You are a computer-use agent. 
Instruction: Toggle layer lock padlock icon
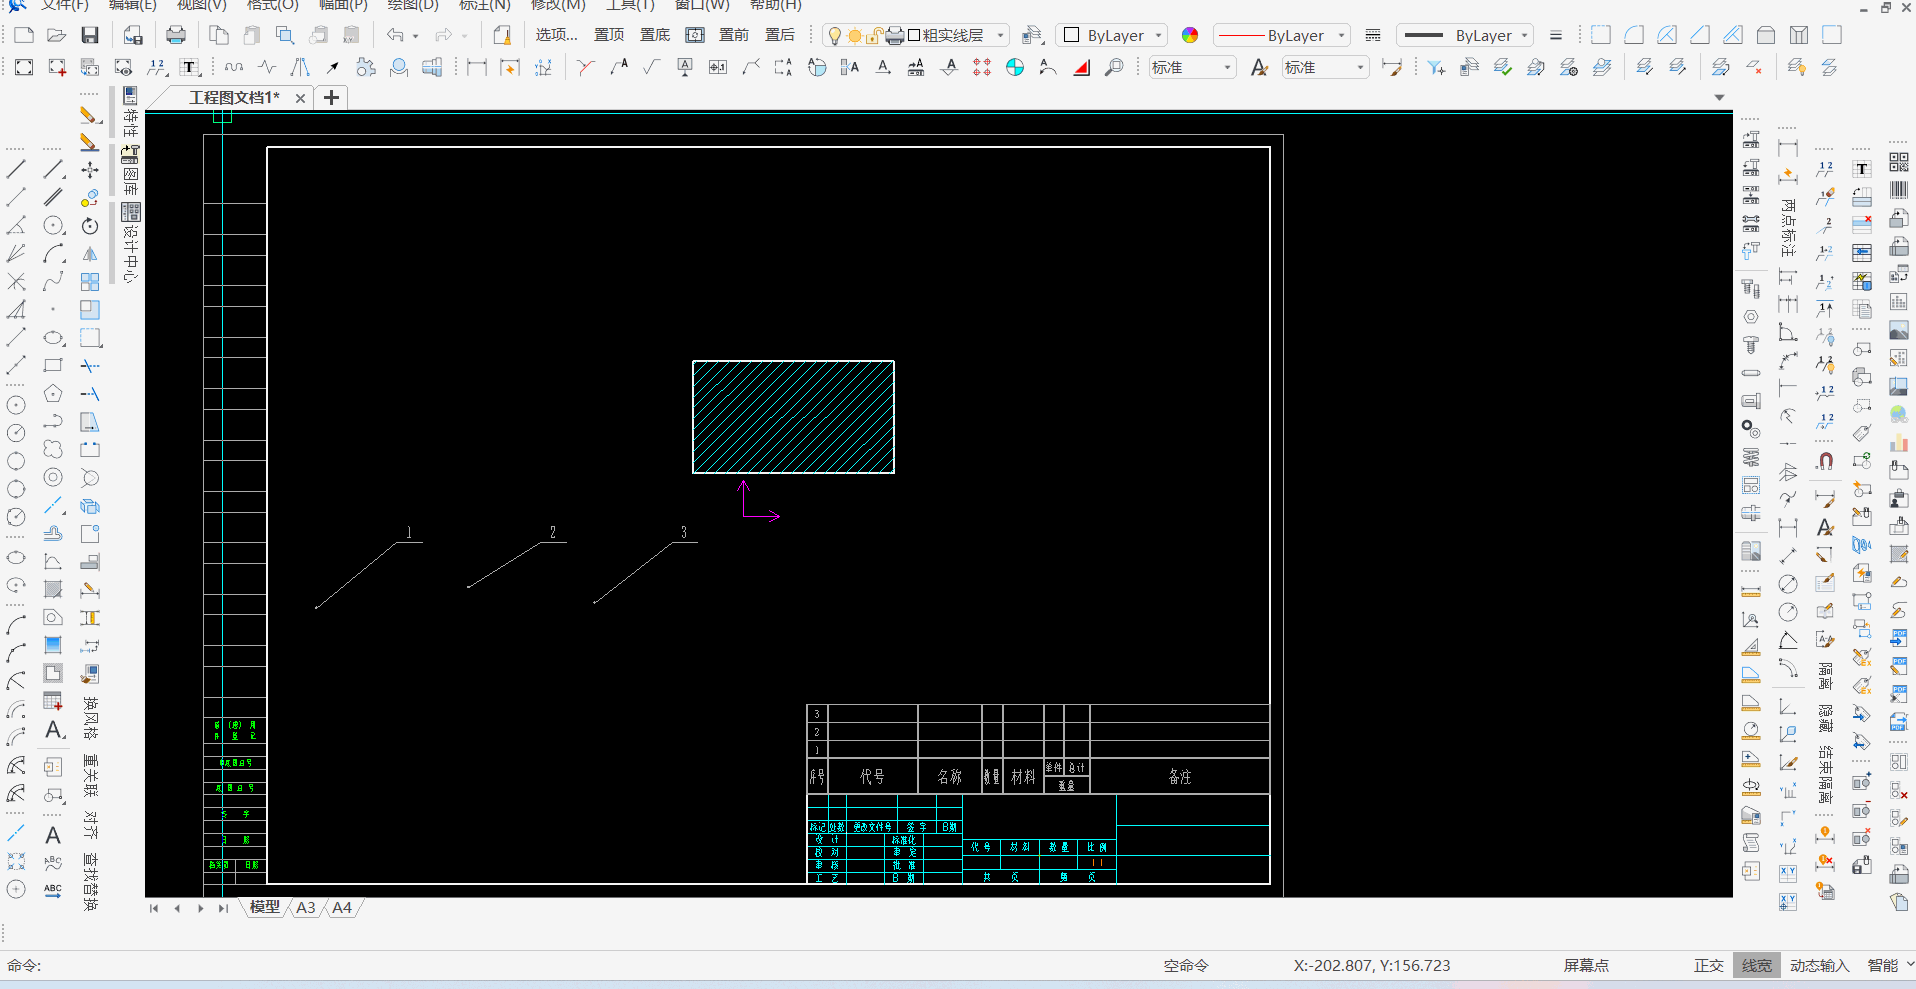874,36
